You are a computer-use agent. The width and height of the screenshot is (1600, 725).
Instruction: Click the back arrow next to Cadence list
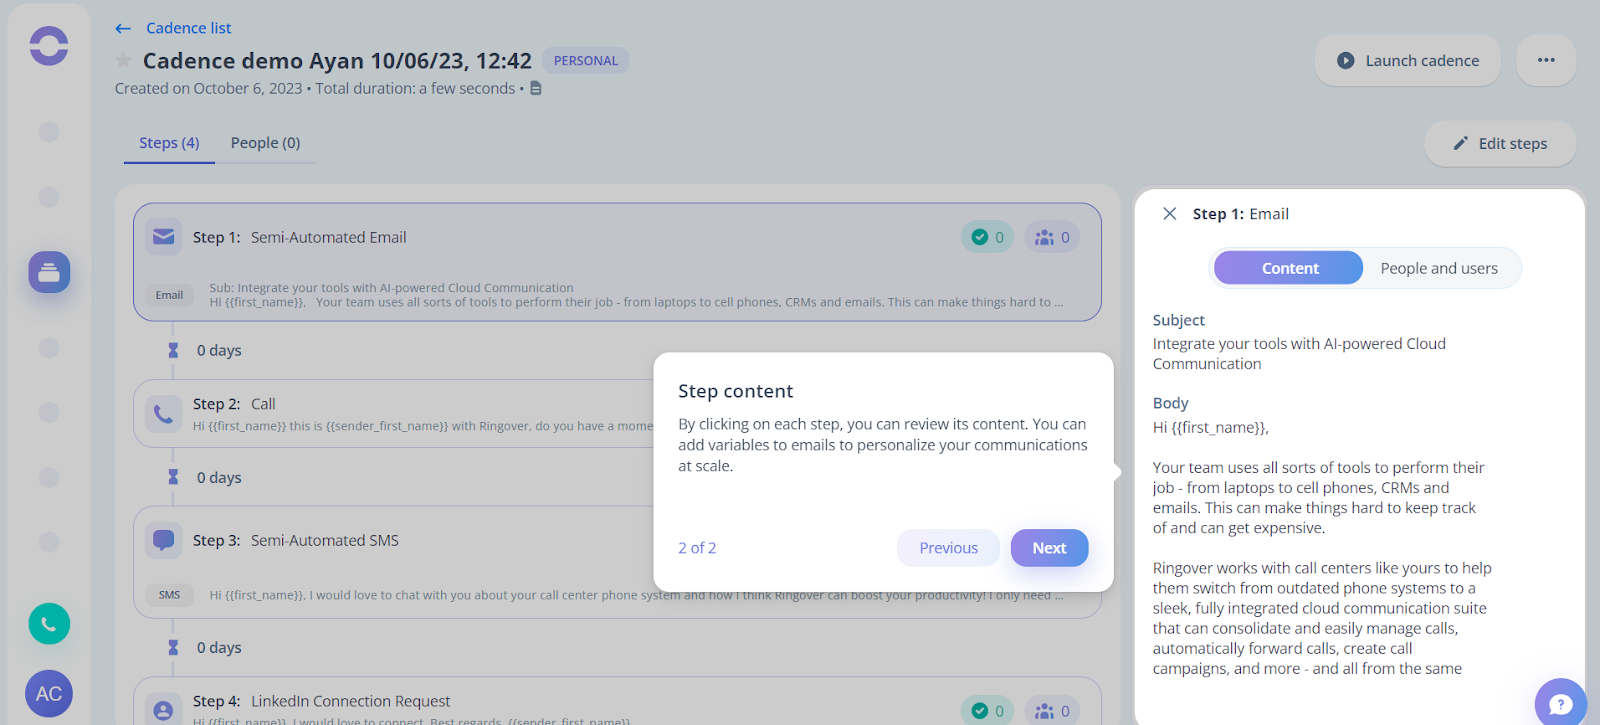(123, 28)
